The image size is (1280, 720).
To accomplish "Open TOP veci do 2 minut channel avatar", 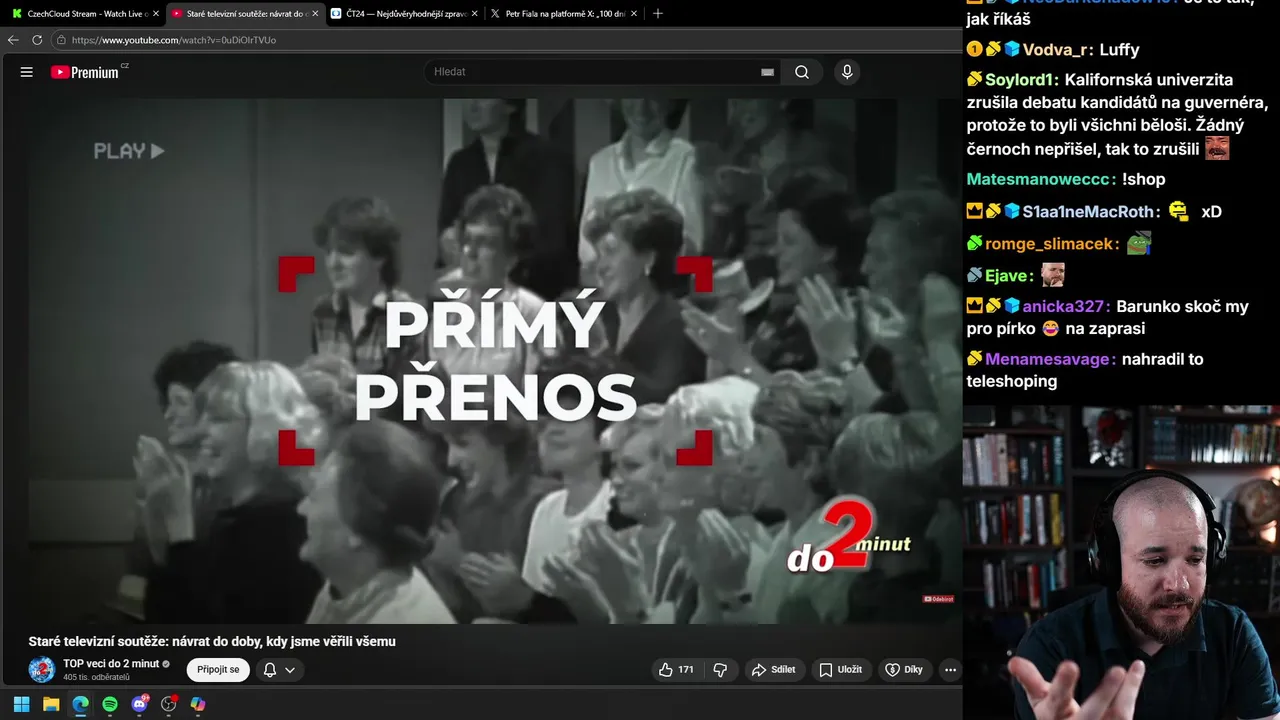I will click(x=42, y=670).
